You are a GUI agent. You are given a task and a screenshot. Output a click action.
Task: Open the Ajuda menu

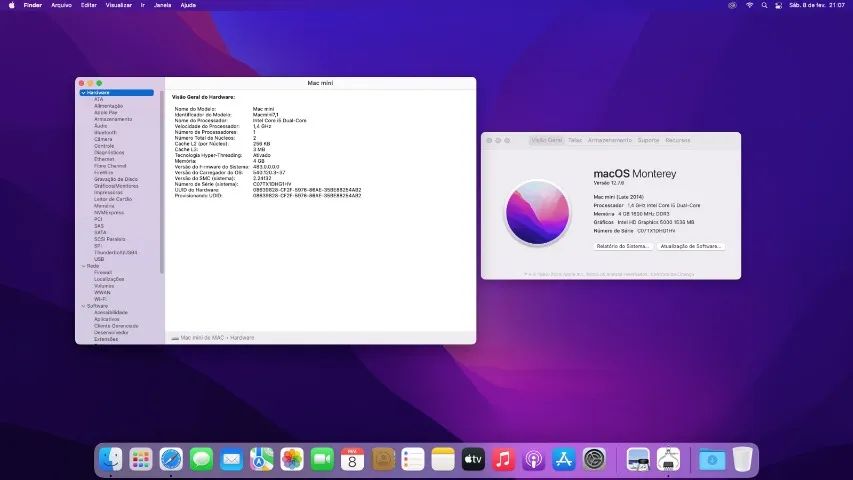coord(188,5)
